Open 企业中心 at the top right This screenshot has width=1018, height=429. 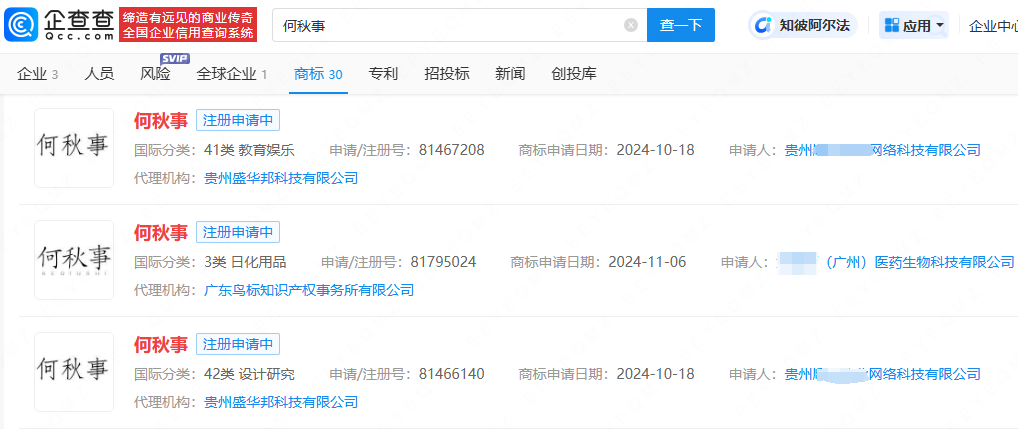tap(993, 26)
